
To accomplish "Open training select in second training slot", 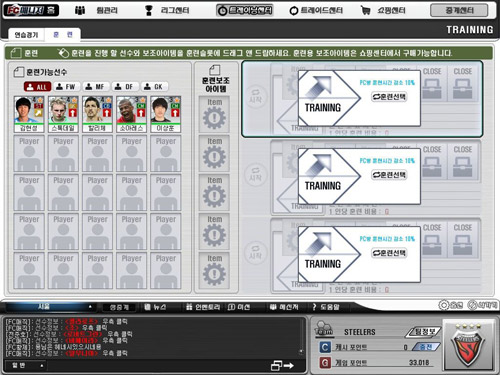I will 389,175.
